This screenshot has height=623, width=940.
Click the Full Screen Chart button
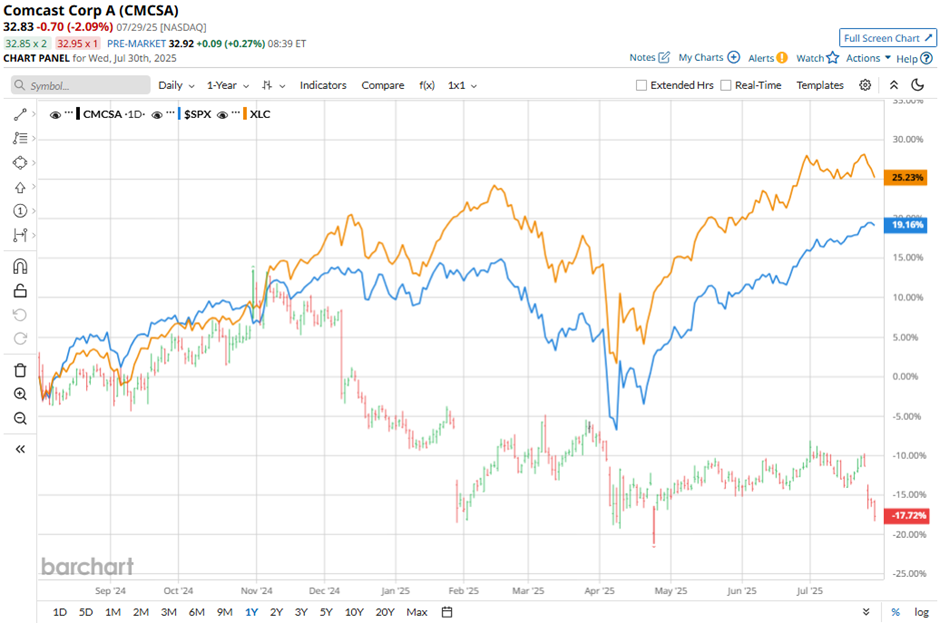(x=888, y=38)
